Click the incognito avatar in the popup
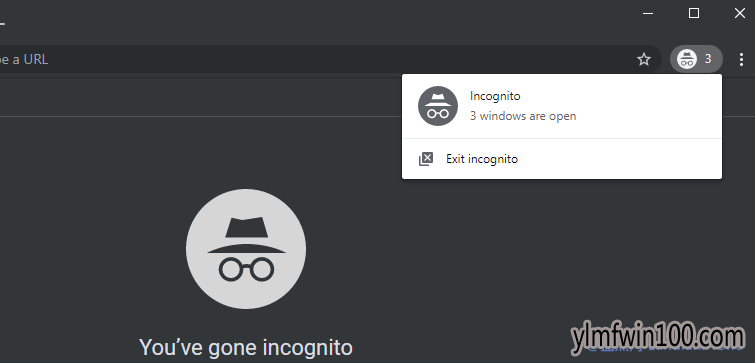 438,106
